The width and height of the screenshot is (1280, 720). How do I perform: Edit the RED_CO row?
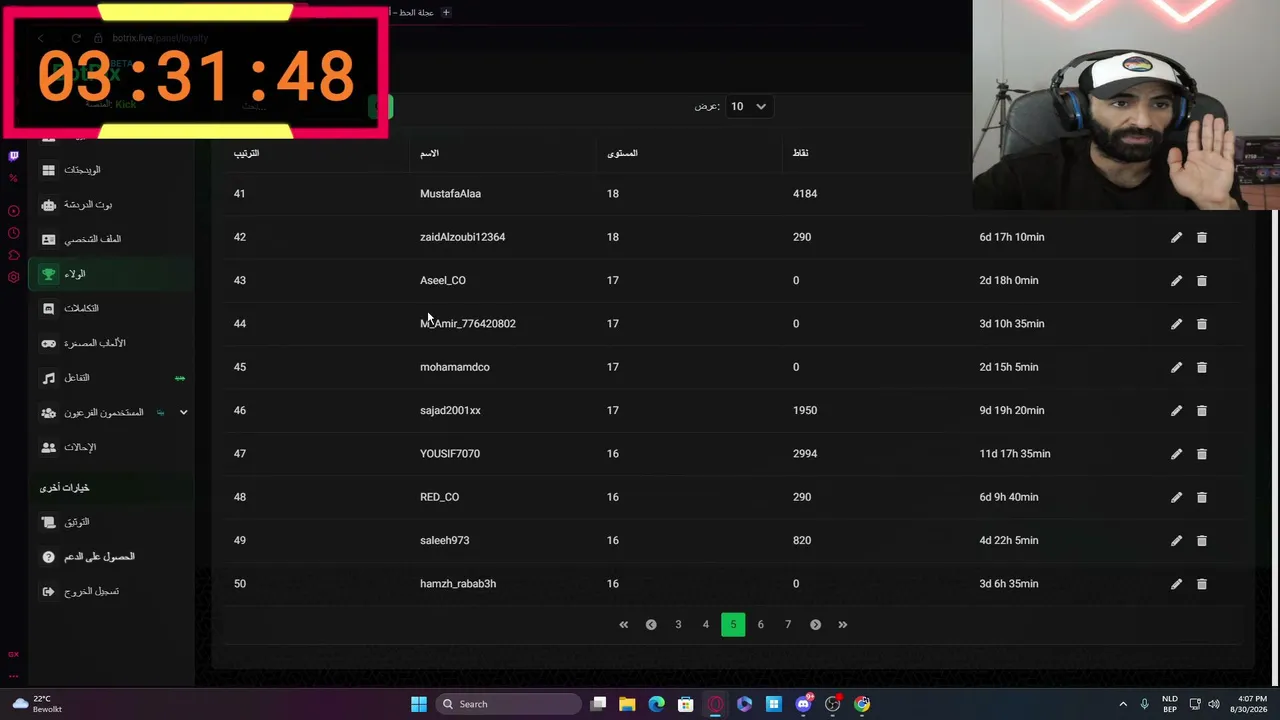click(x=1176, y=497)
